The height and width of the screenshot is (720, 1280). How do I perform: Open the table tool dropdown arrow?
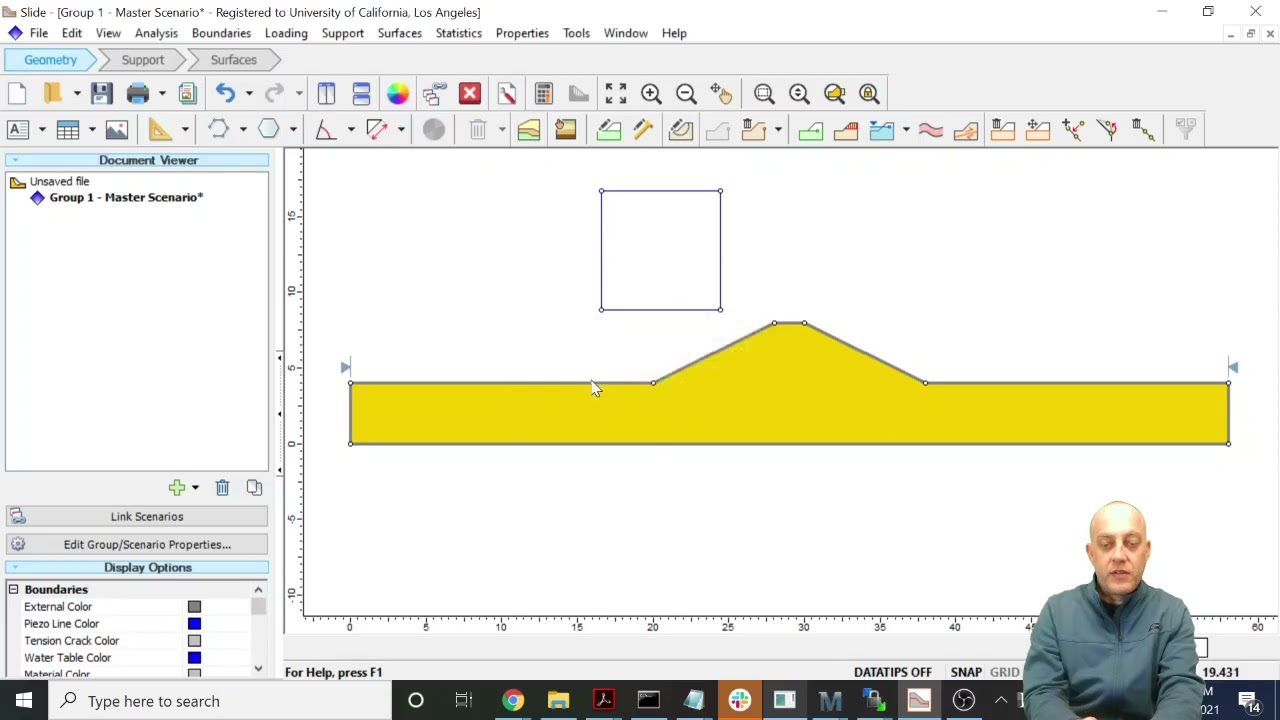[x=92, y=129]
